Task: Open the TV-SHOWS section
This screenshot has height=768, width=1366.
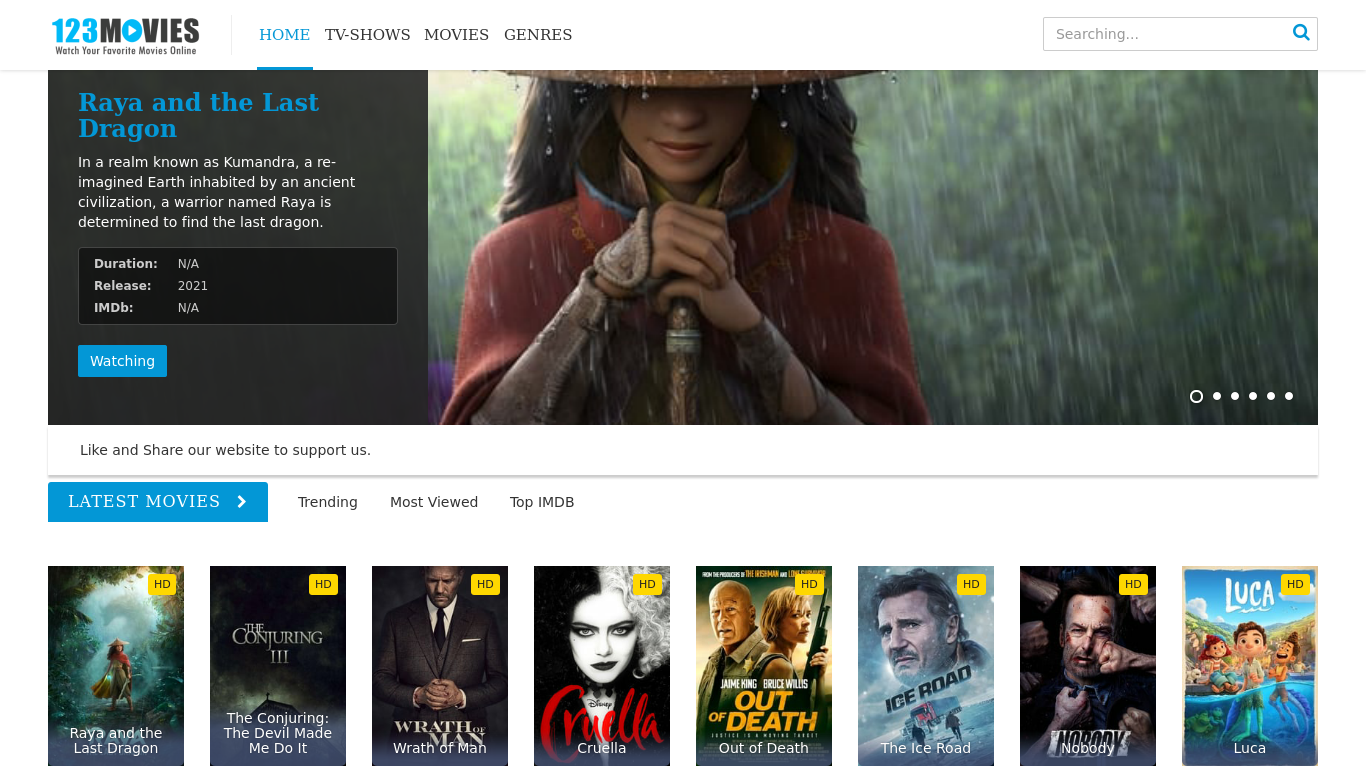Action: pyautogui.click(x=367, y=34)
